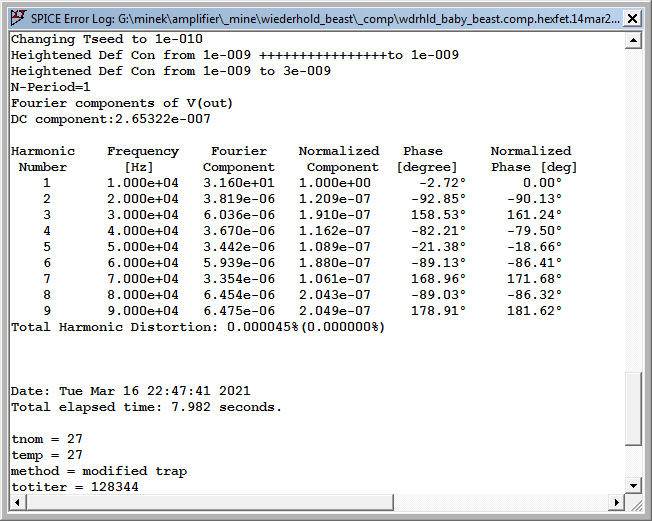Image resolution: width=652 pixels, height=521 pixels.
Task: Click frequency value 4.000e+04
Action: pyautogui.click(x=143, y=231)
